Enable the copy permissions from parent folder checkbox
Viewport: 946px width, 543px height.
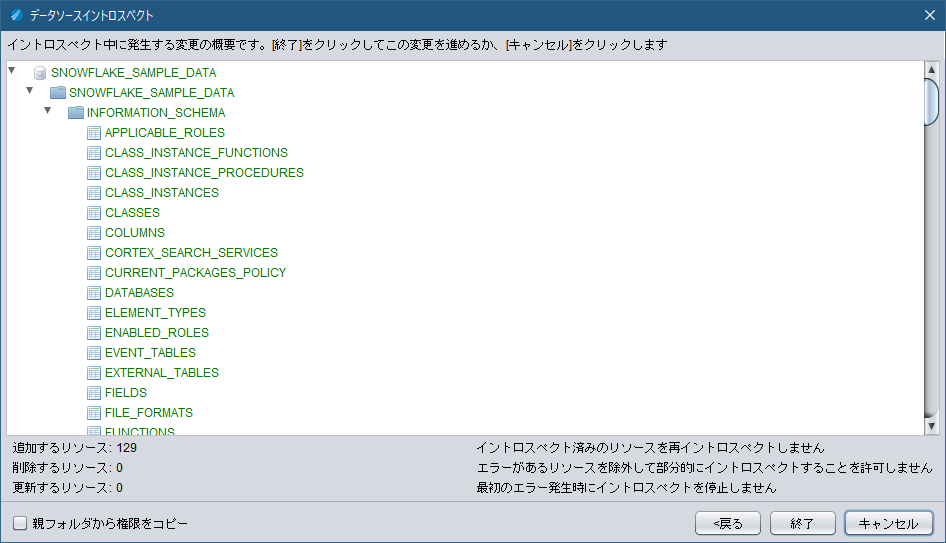(x=20, y=523)
